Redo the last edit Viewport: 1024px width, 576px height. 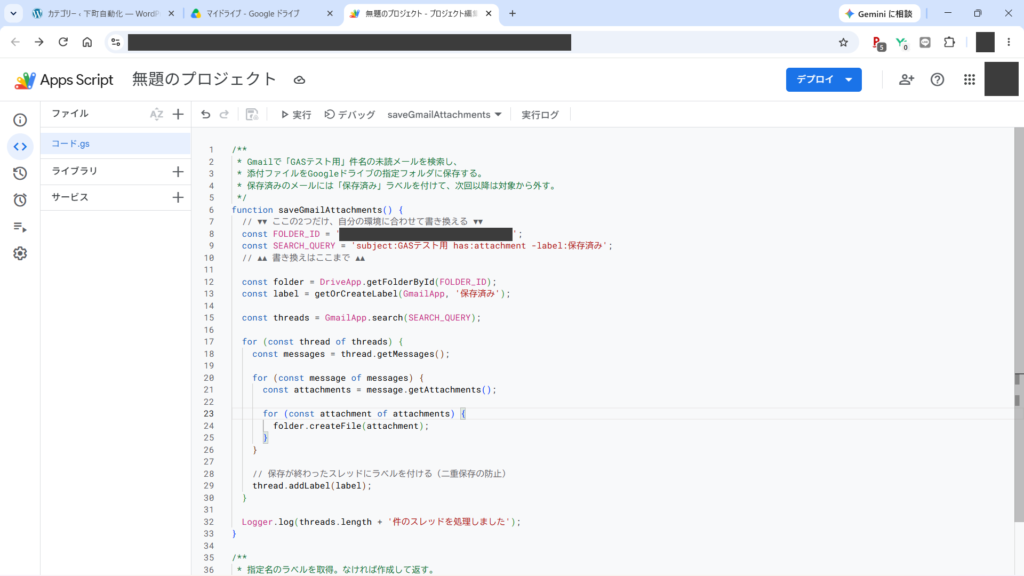click(x=224, y=114)
